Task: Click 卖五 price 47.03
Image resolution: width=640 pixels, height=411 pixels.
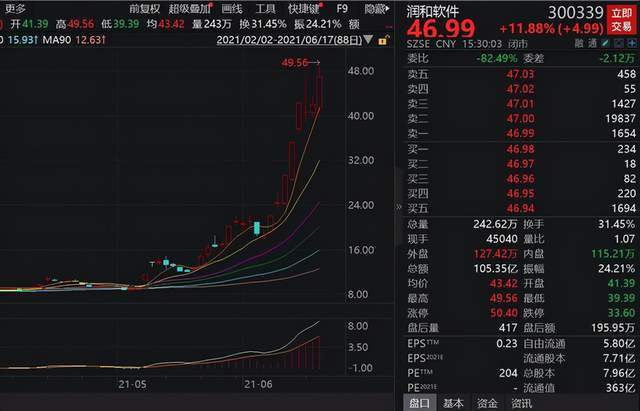Action: point(520,74)
